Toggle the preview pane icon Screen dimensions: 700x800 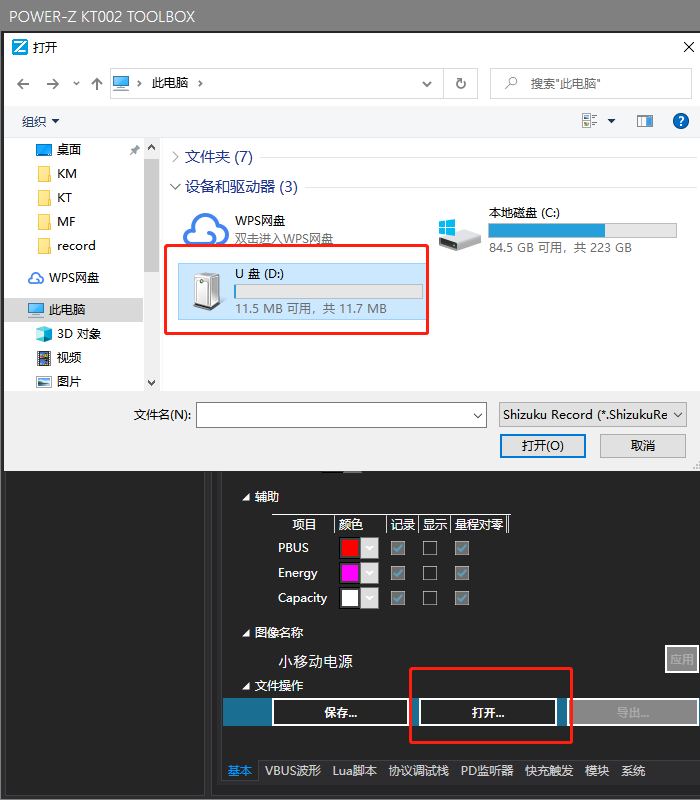coord(645,121)
